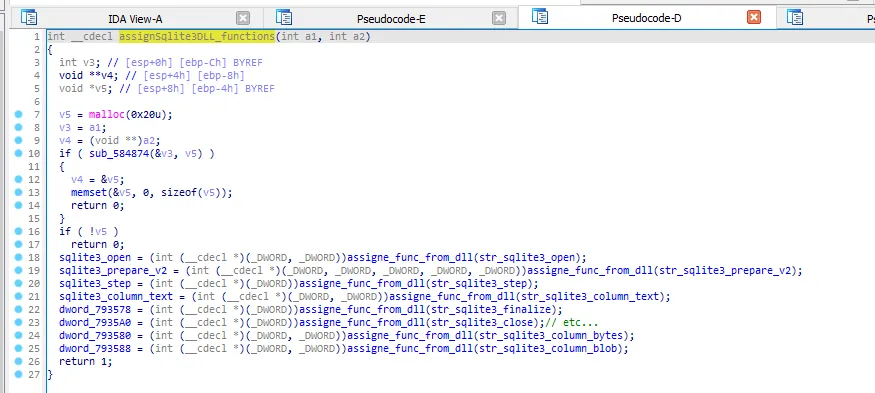Toggle breakpoint dot on line 14
Viewport: 875px width, 393px height.
pyautogui.click(x=18, y=205)
